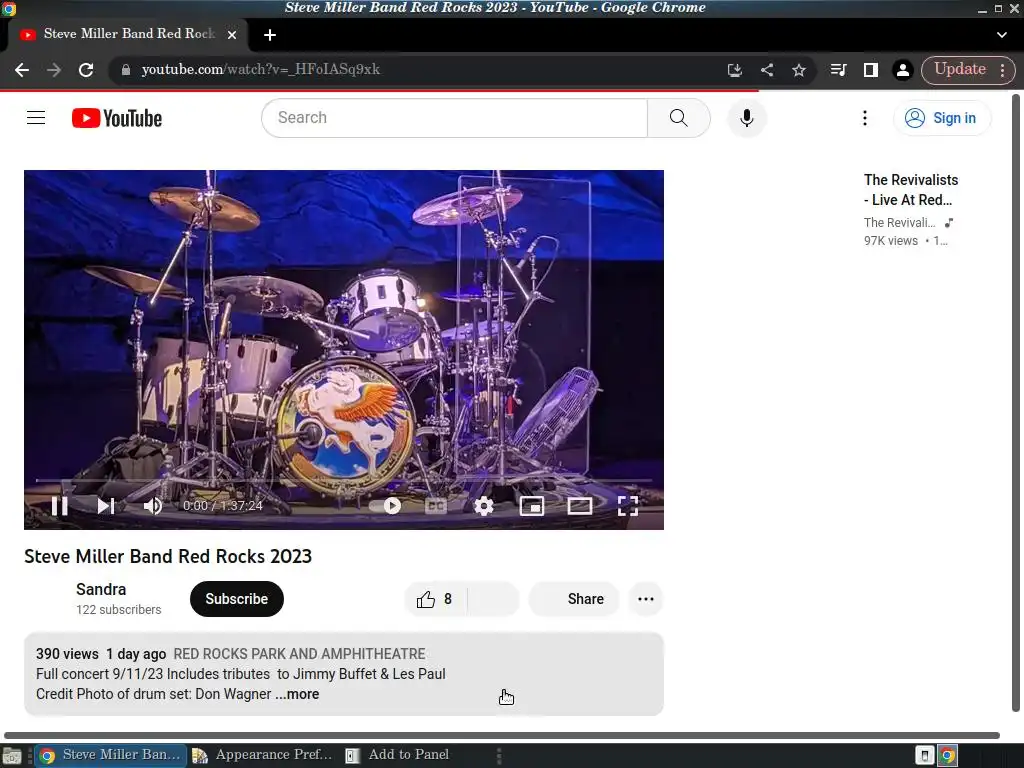Share this page from address bar

tap(767, 70)
